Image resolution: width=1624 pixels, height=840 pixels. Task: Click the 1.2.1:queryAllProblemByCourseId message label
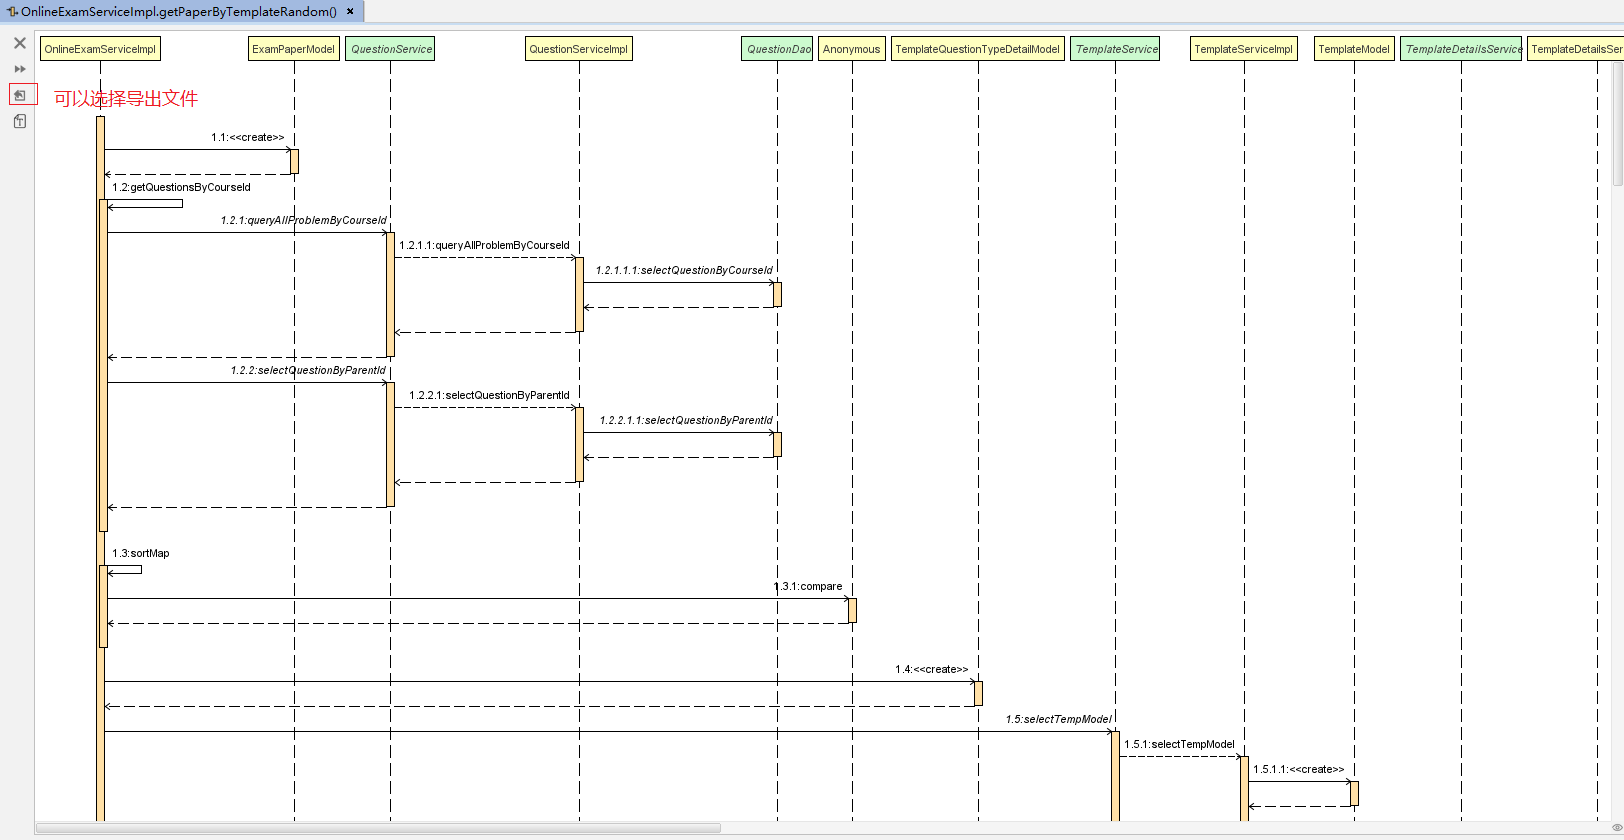tap(303, 220)
